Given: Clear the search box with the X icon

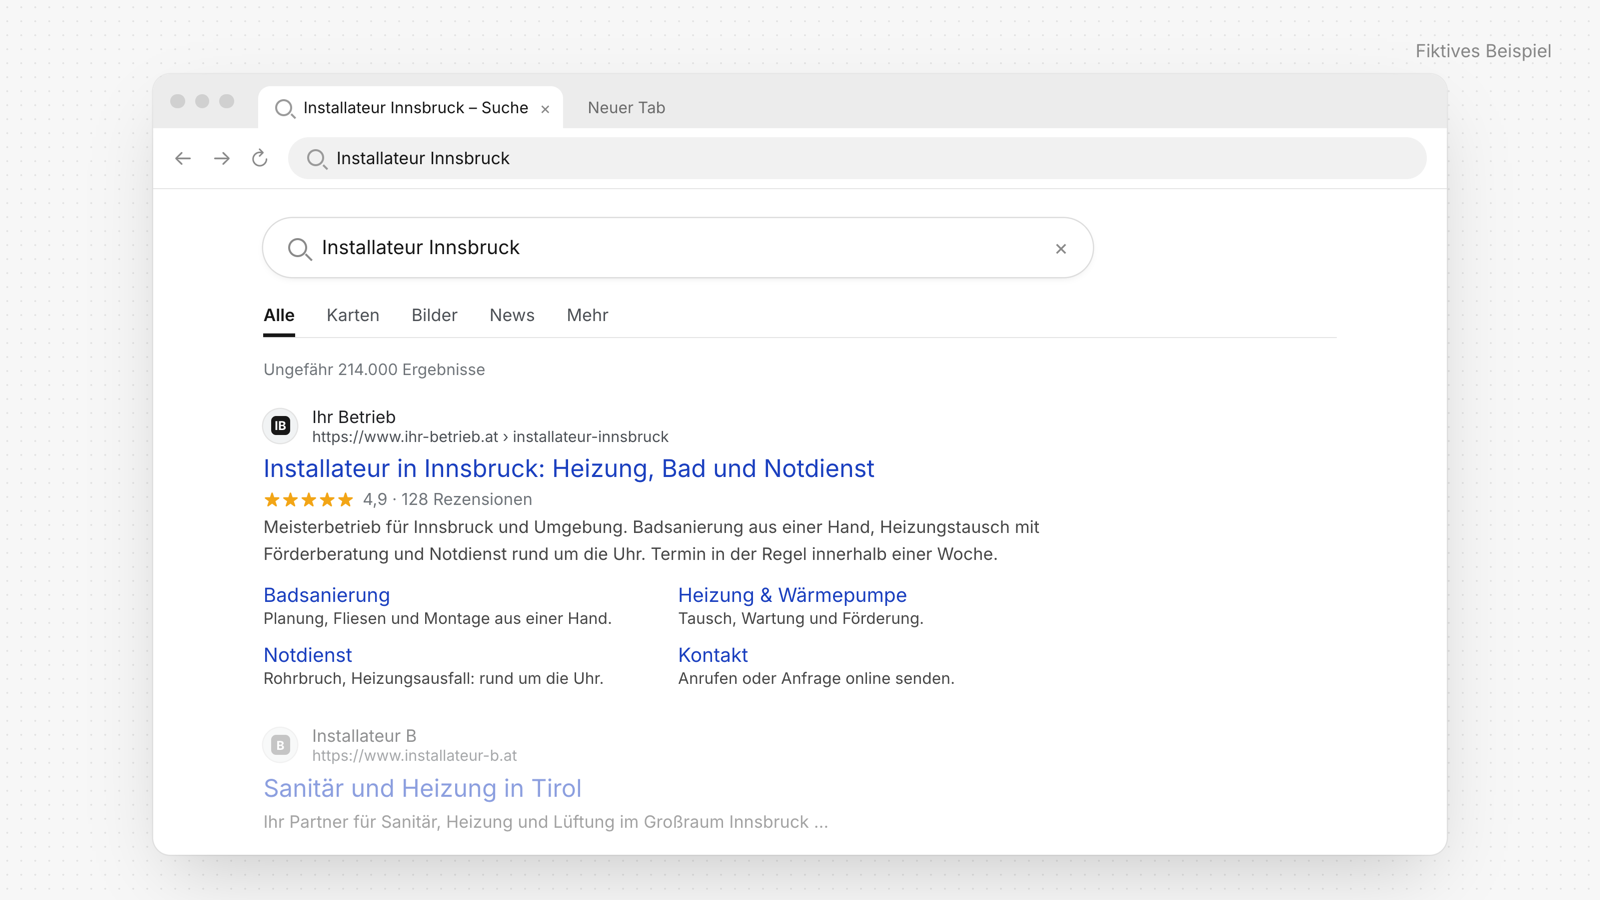Looking at the screenshot, I should click(x=1061, y=249).
